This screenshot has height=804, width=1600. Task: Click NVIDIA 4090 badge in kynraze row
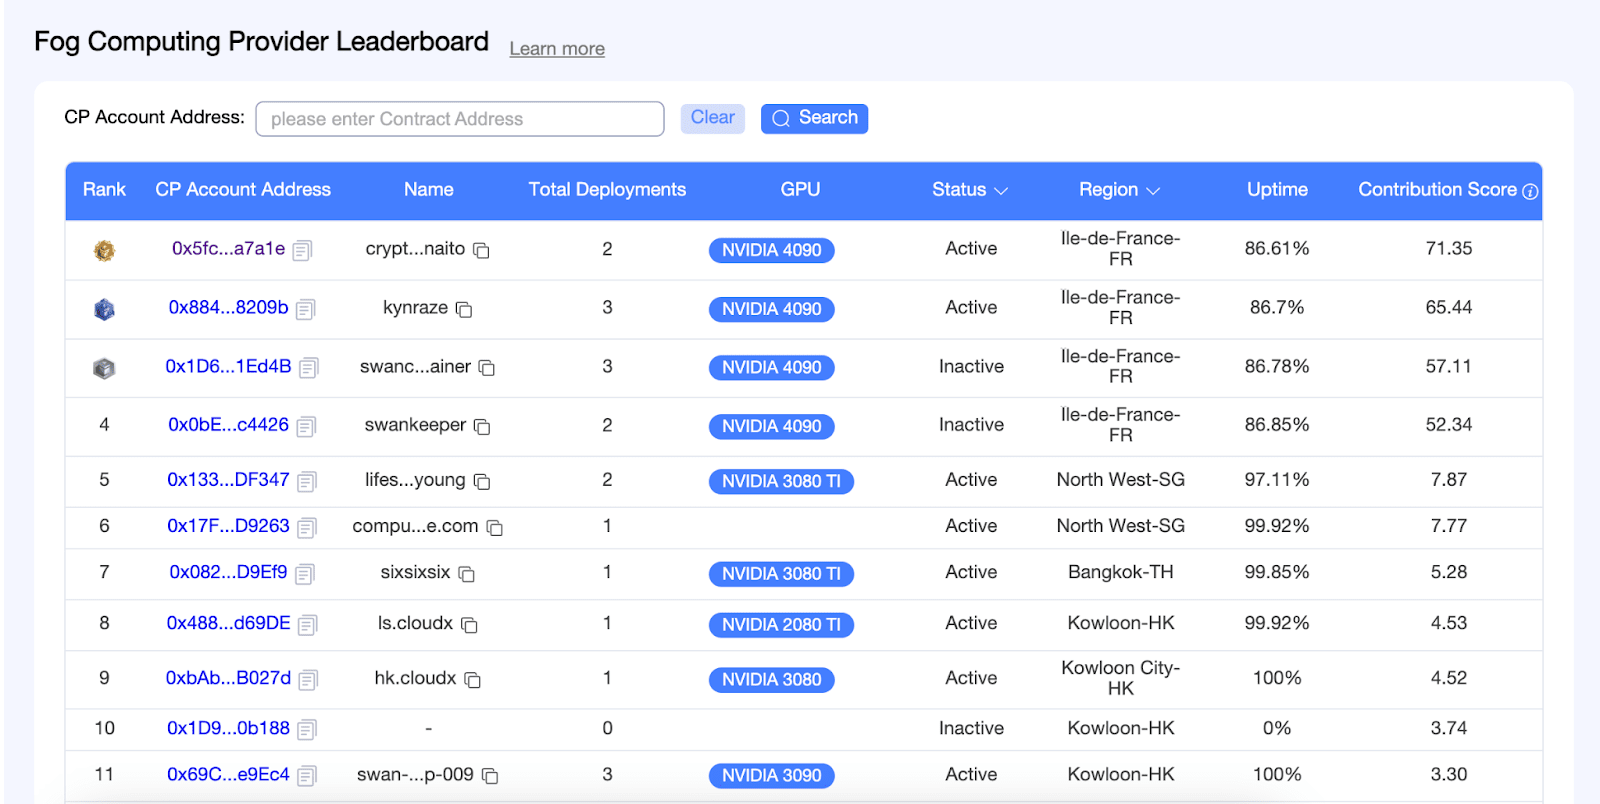click(x=772, y=309)
